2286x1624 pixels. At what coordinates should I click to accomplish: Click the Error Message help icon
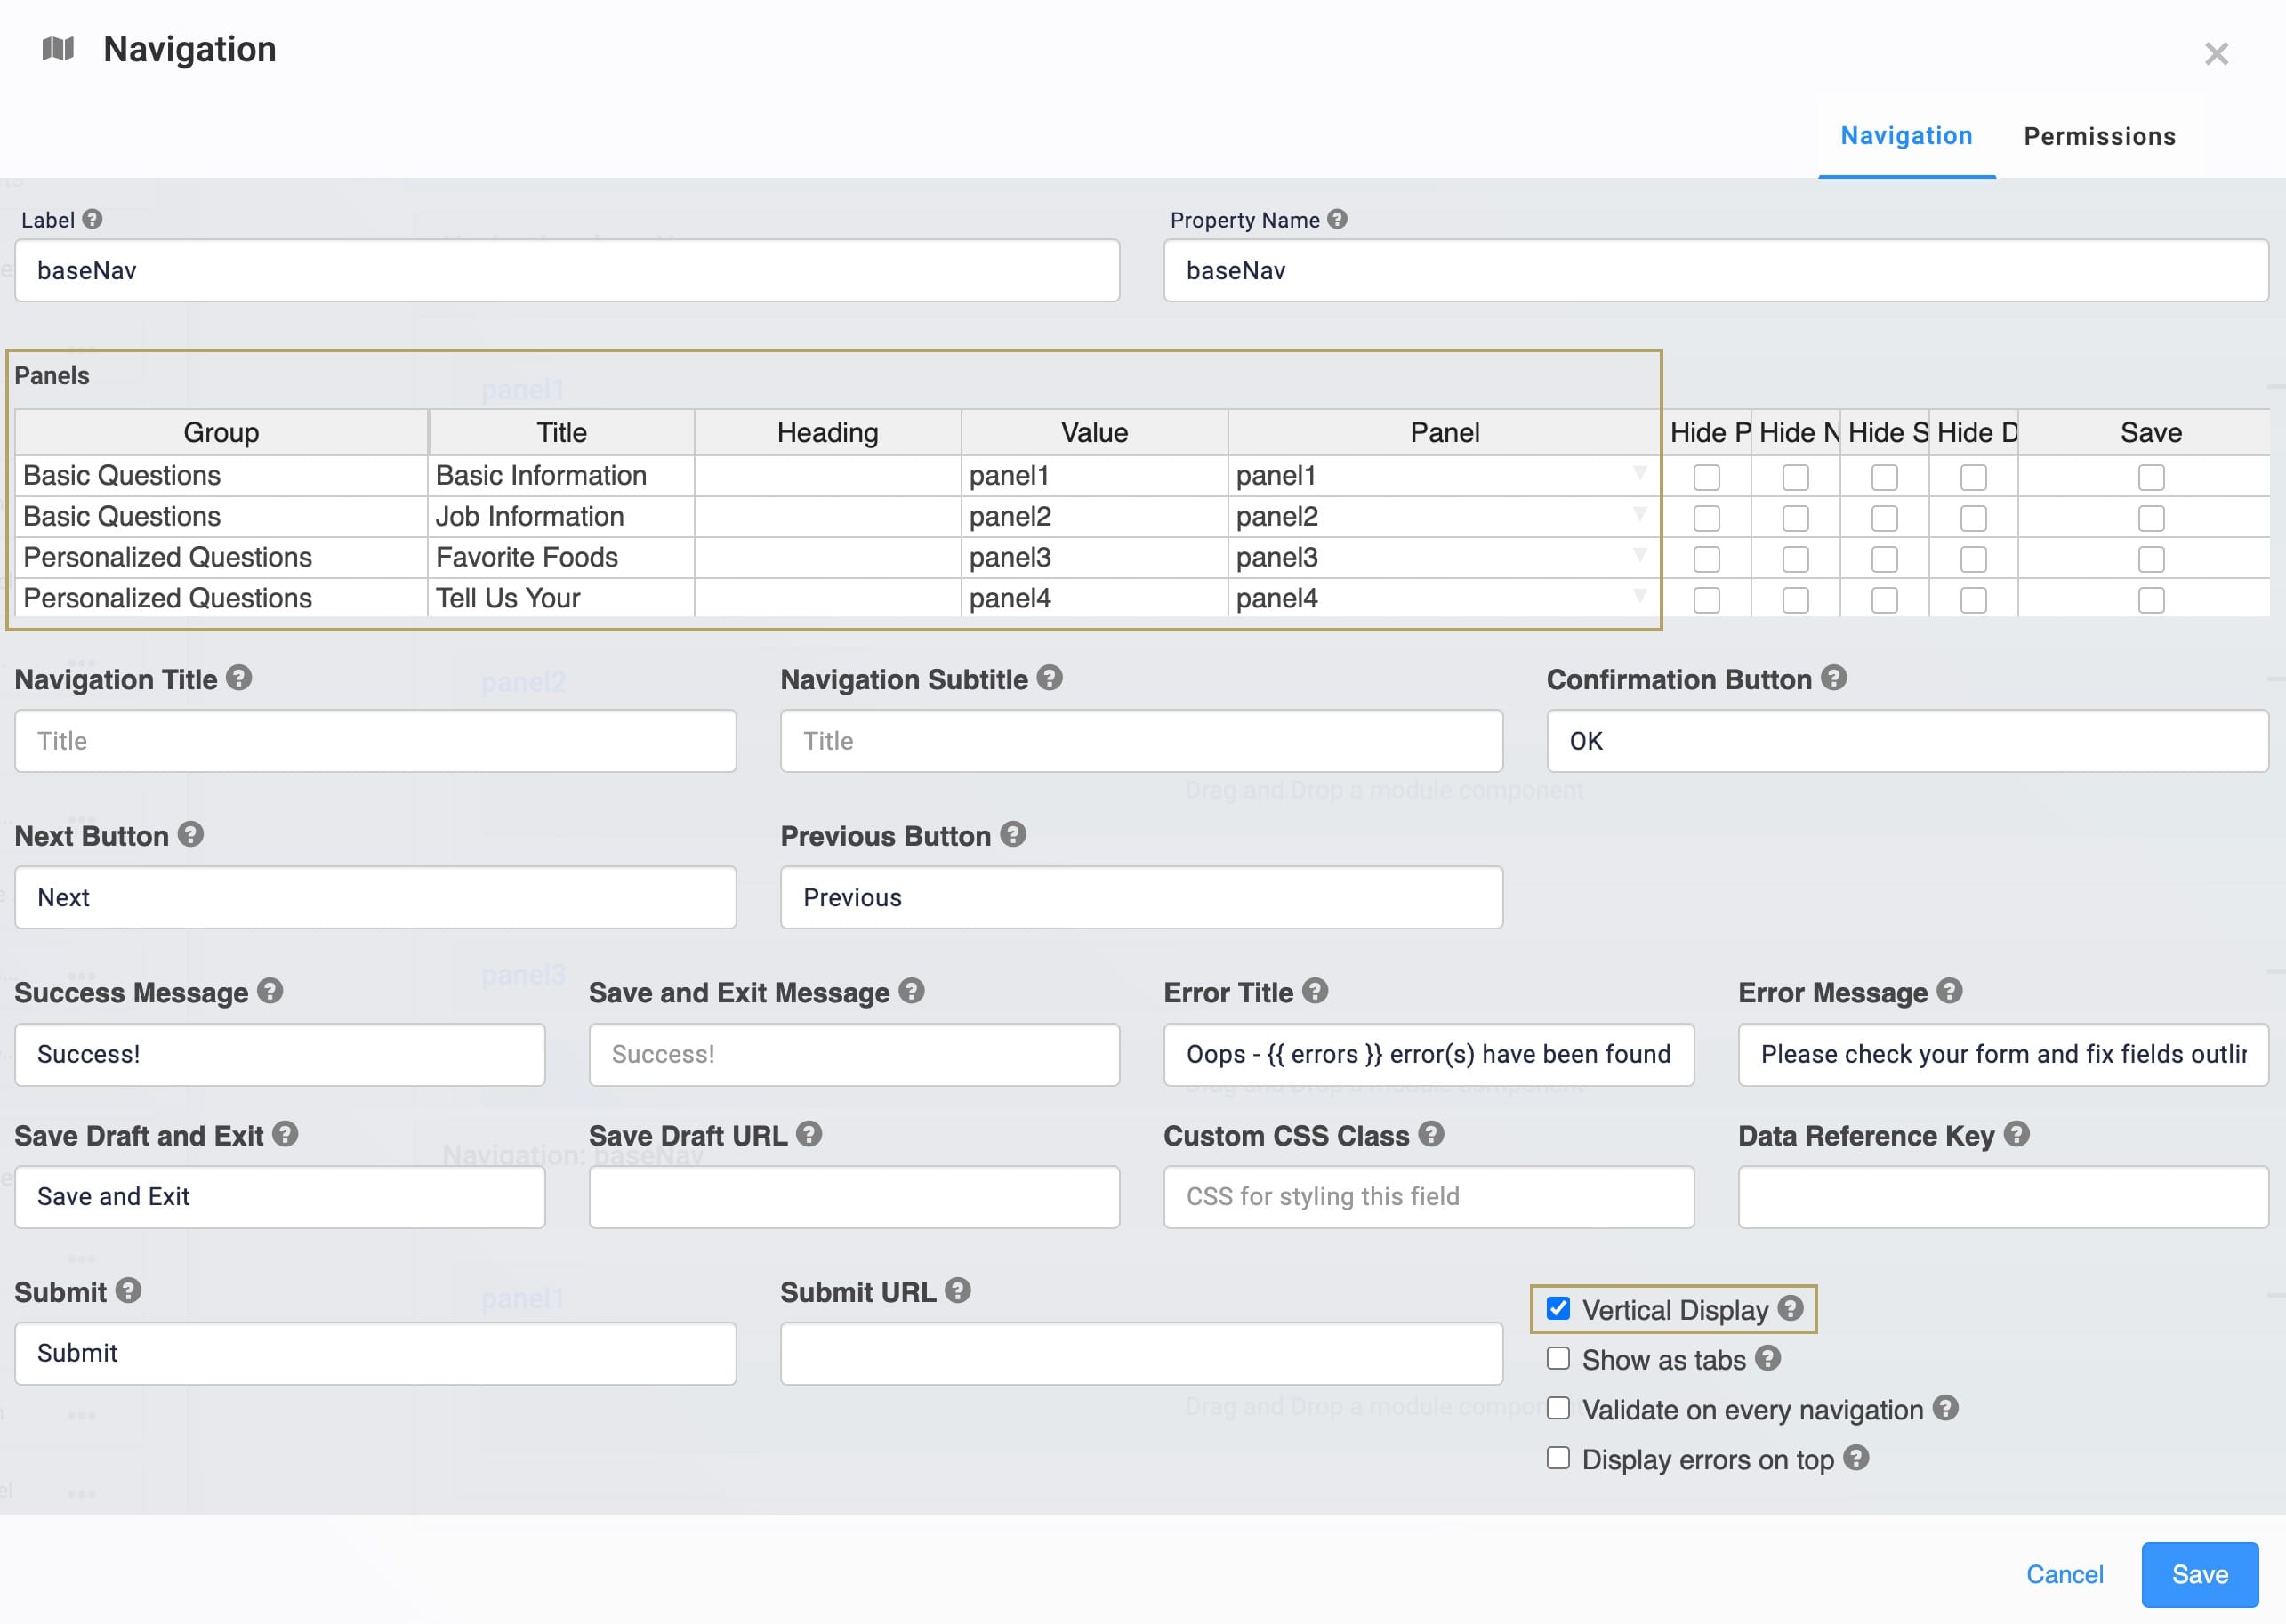(1949, 991)
